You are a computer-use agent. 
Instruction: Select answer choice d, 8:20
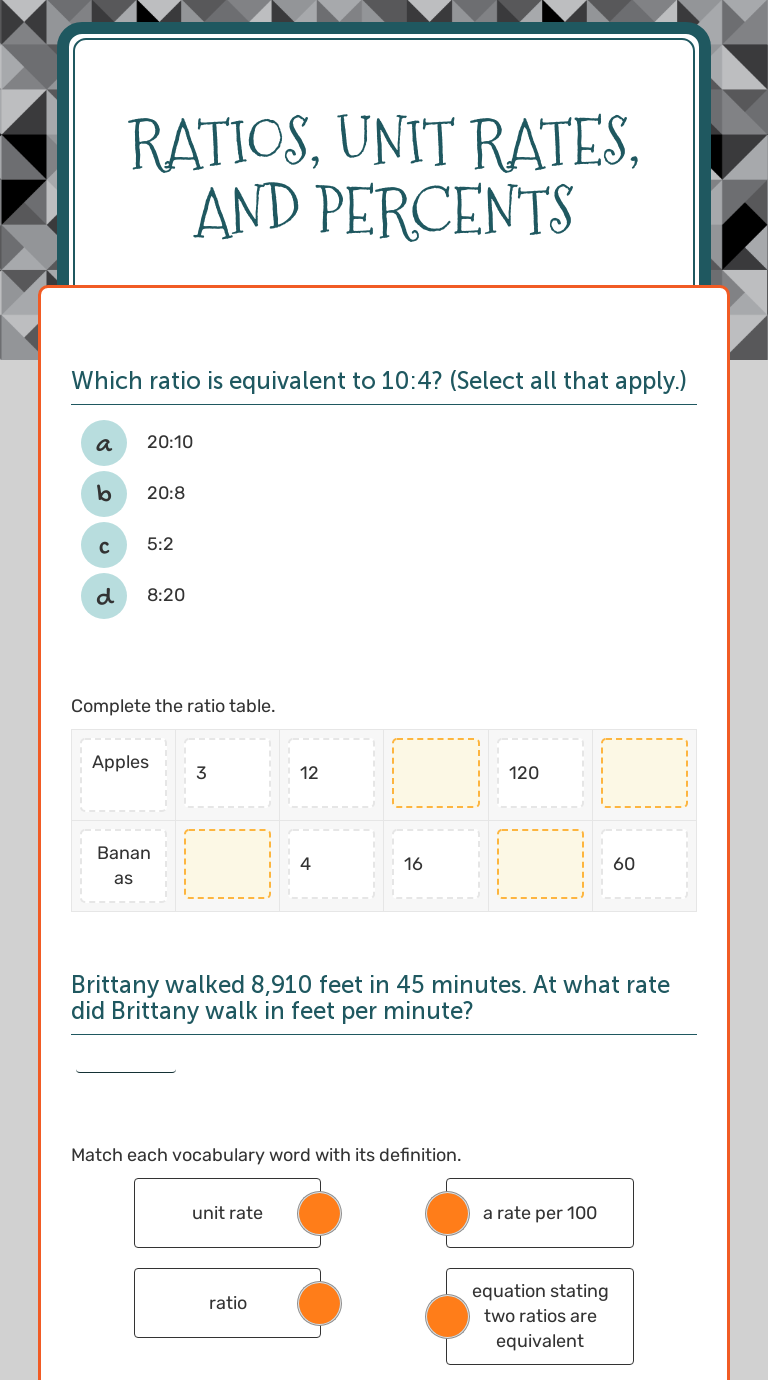click(x=104, y=595)
